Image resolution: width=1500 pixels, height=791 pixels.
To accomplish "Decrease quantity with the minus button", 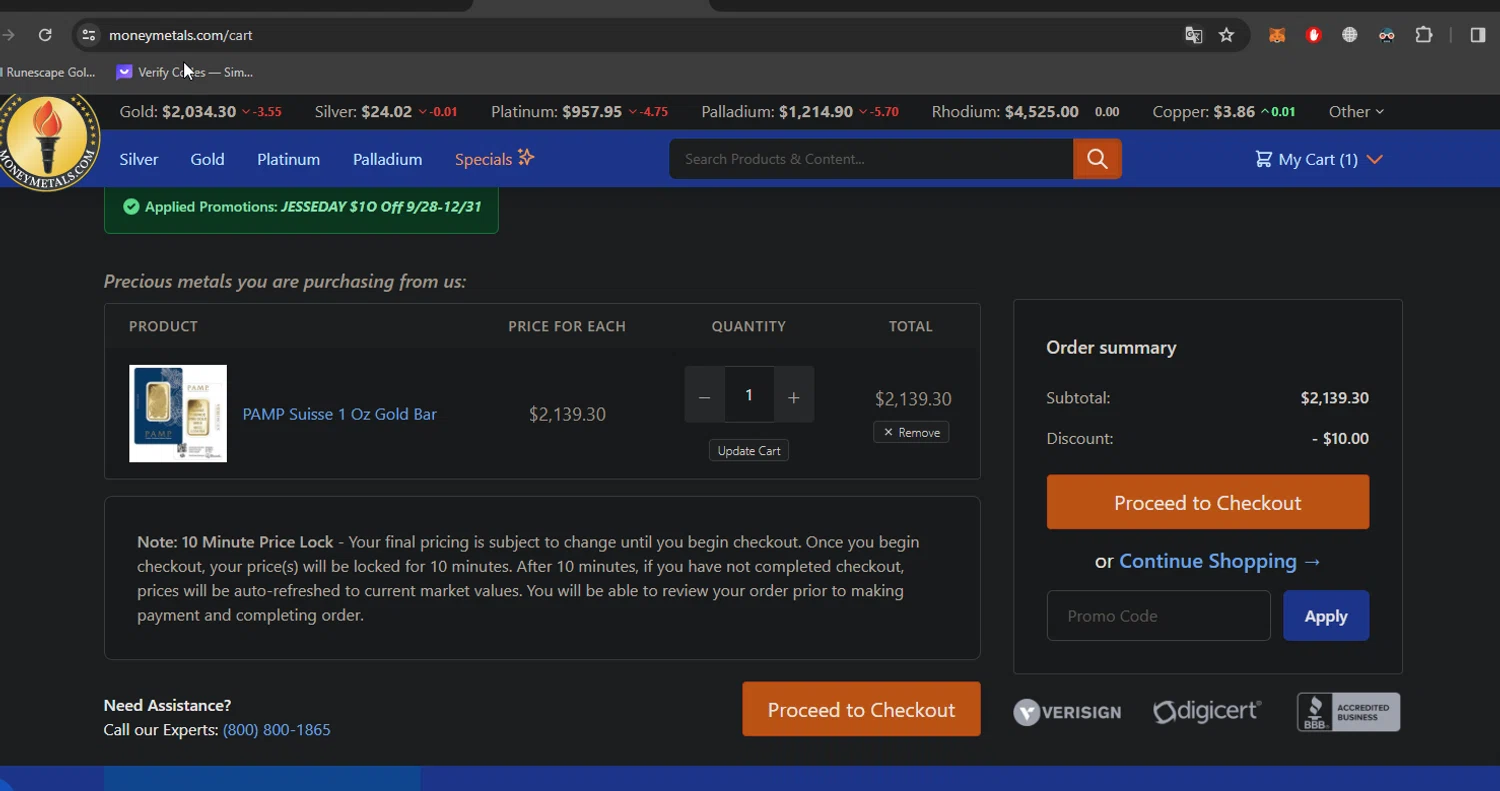I will click(704, 397).
